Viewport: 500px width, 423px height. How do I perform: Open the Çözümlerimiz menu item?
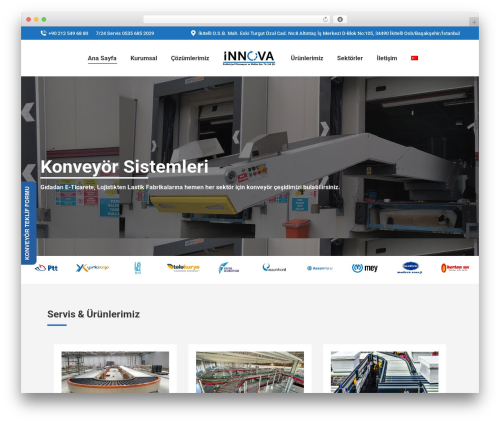190,58
